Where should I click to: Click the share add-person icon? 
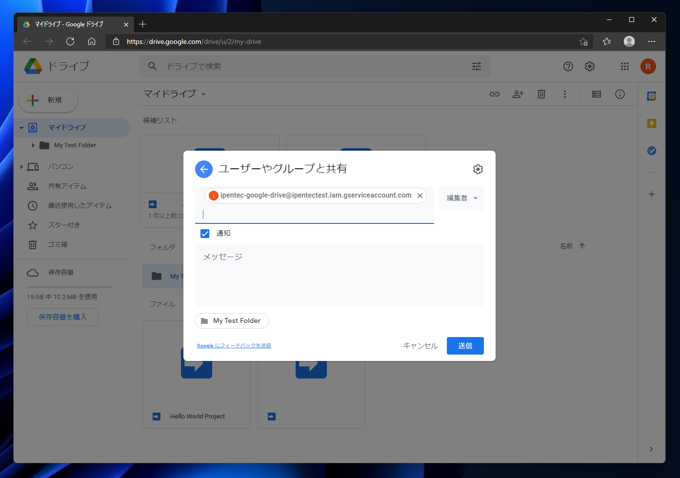point(518,94)
